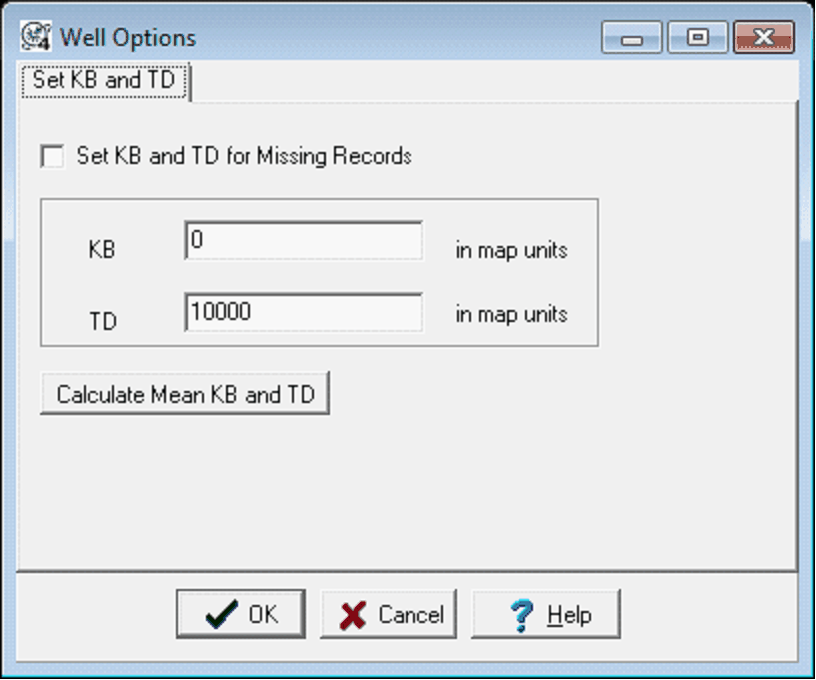Select the Set KB and TD tab
816x680 pixels.
click(105, 81)
